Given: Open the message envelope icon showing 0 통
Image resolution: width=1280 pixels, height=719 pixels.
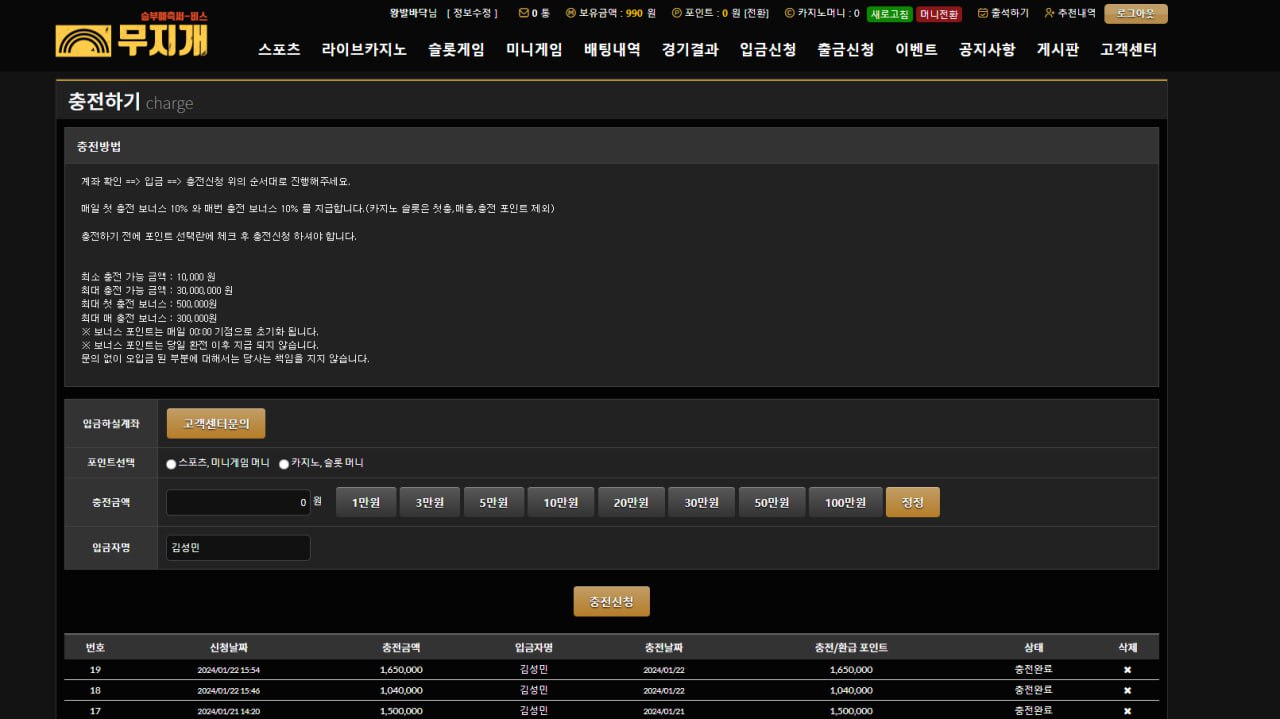Looking at the screenshot, I should coord(523,14).
